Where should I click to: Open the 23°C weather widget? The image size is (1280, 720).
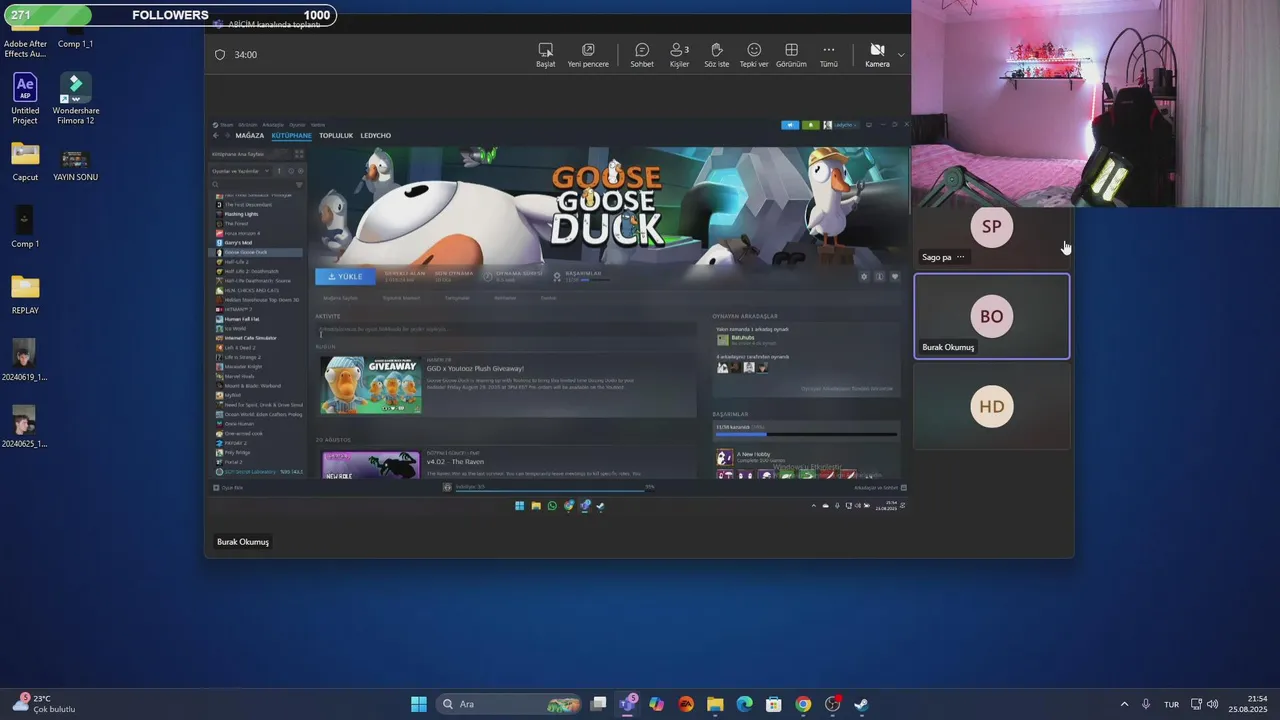(45, 704)
